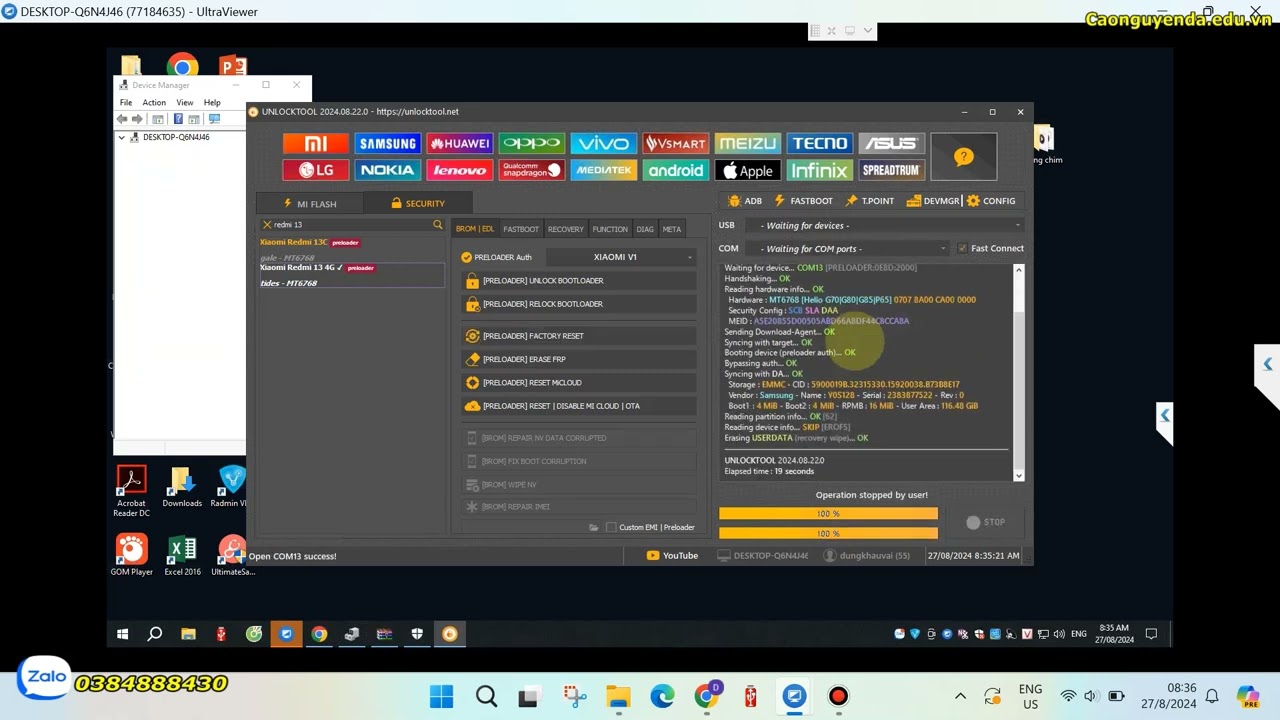This screenshot has width=1280, height=720.
Task: Choose the Meizu brand tile
Action: coord(747,144)
